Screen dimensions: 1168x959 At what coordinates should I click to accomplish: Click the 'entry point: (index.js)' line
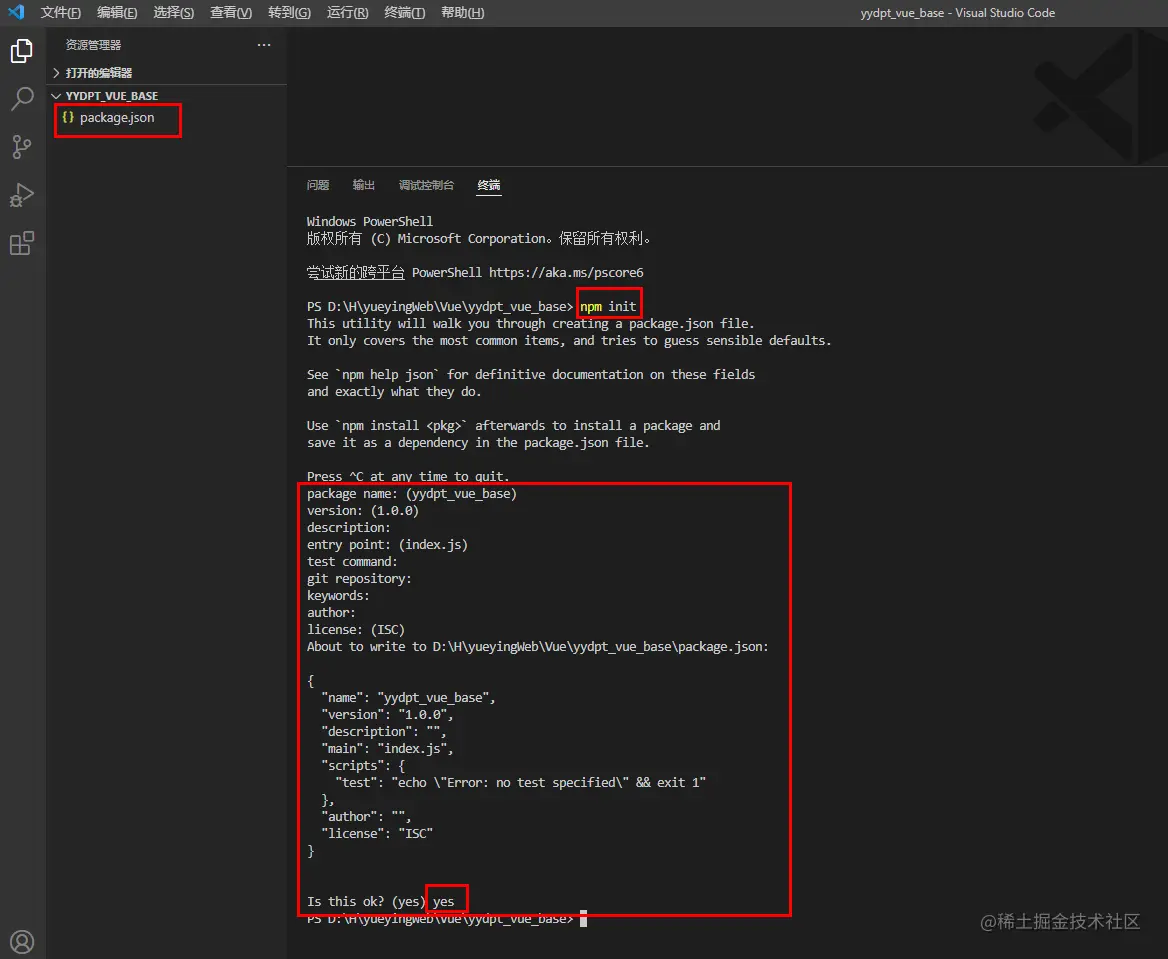(387, 545)
